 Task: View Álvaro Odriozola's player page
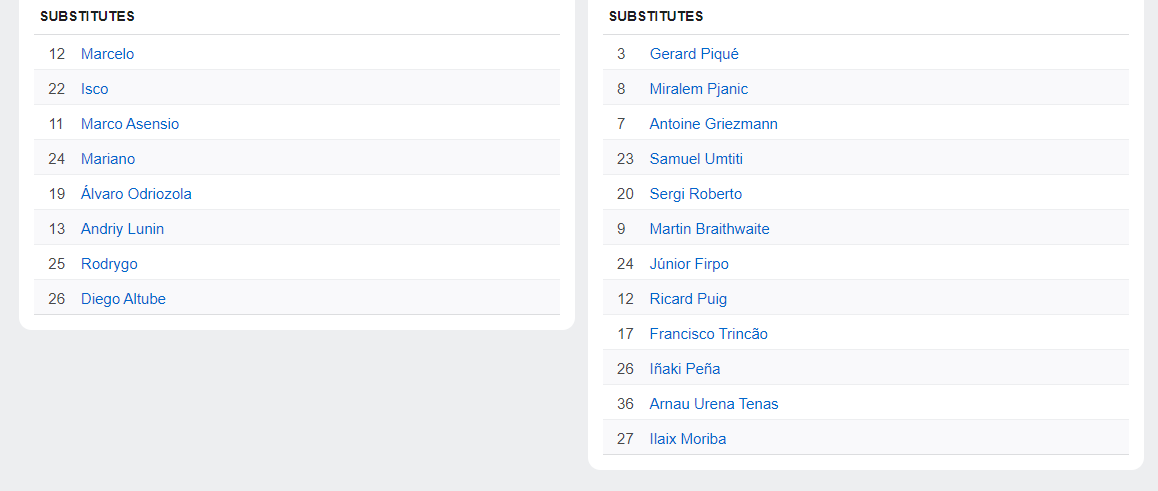pyautogui.click(x=136, y=194)
